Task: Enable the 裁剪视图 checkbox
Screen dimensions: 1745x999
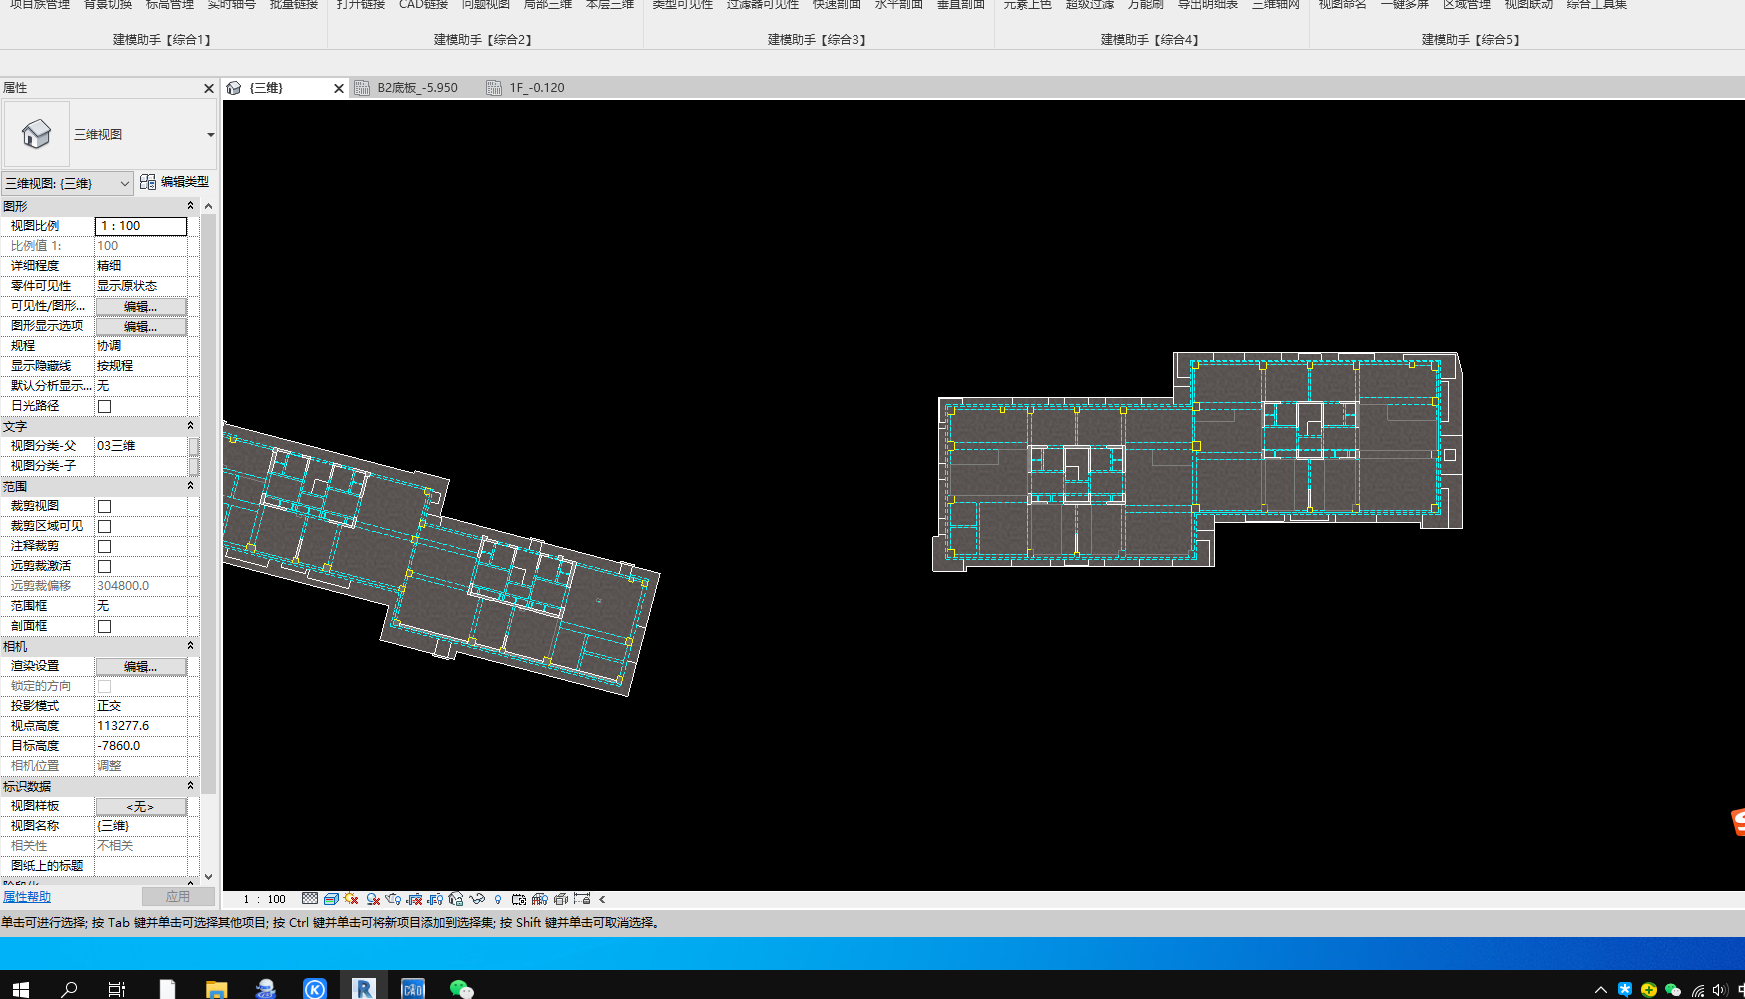Action: point(105,506)
